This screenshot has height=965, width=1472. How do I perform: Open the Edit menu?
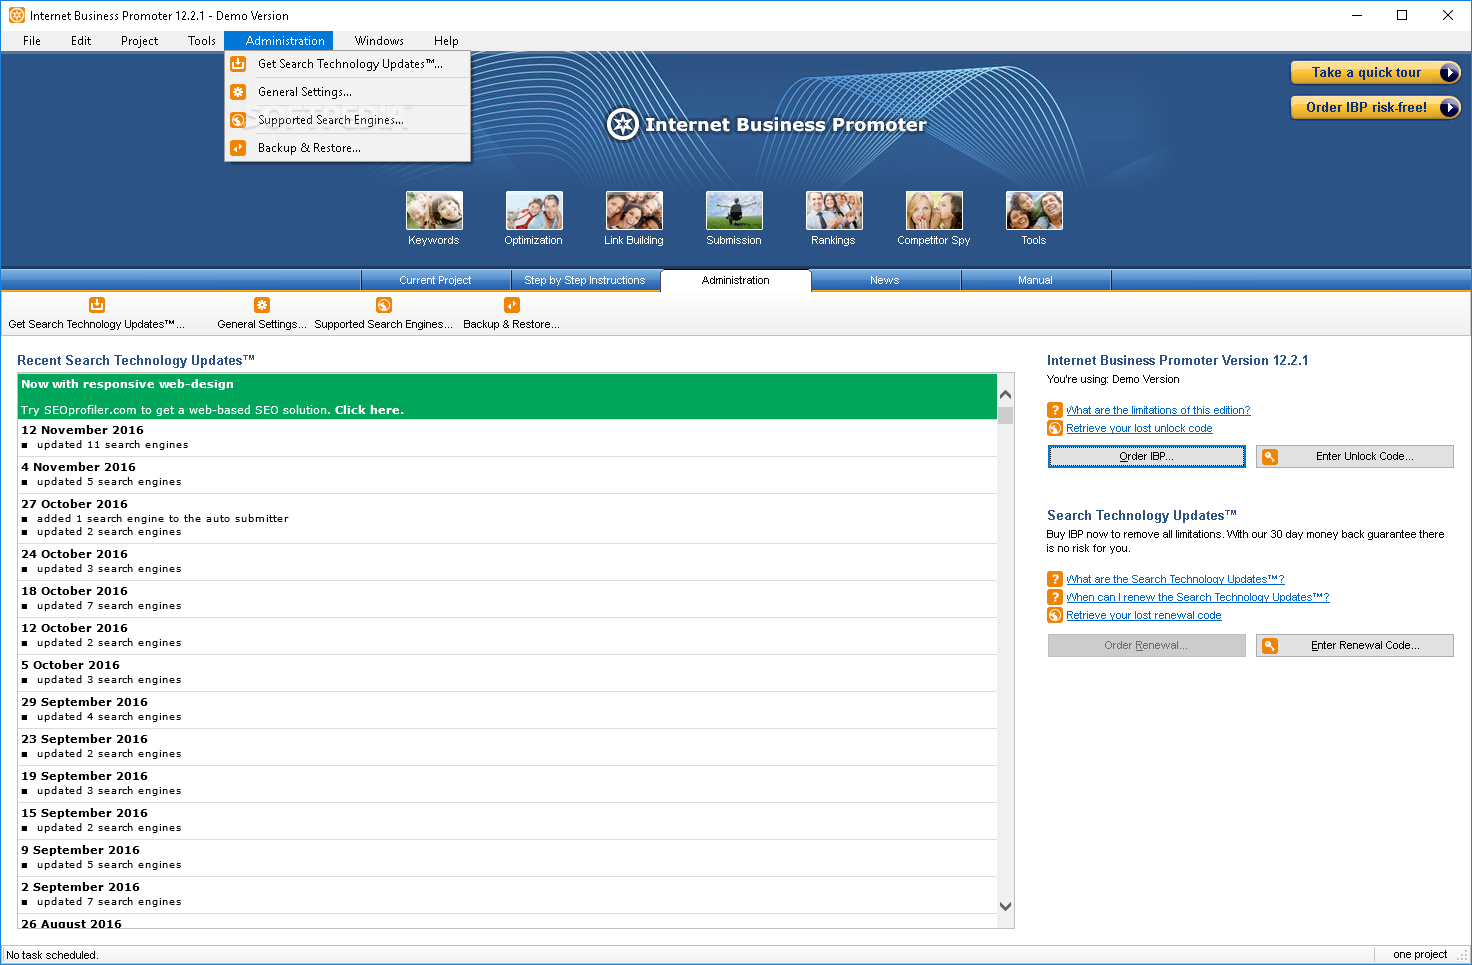coord(81,41)
